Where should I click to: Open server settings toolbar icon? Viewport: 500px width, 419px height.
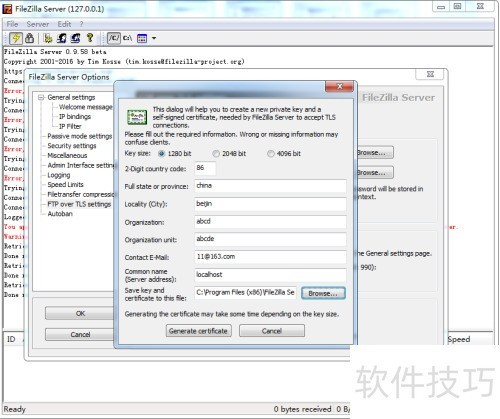48,38
